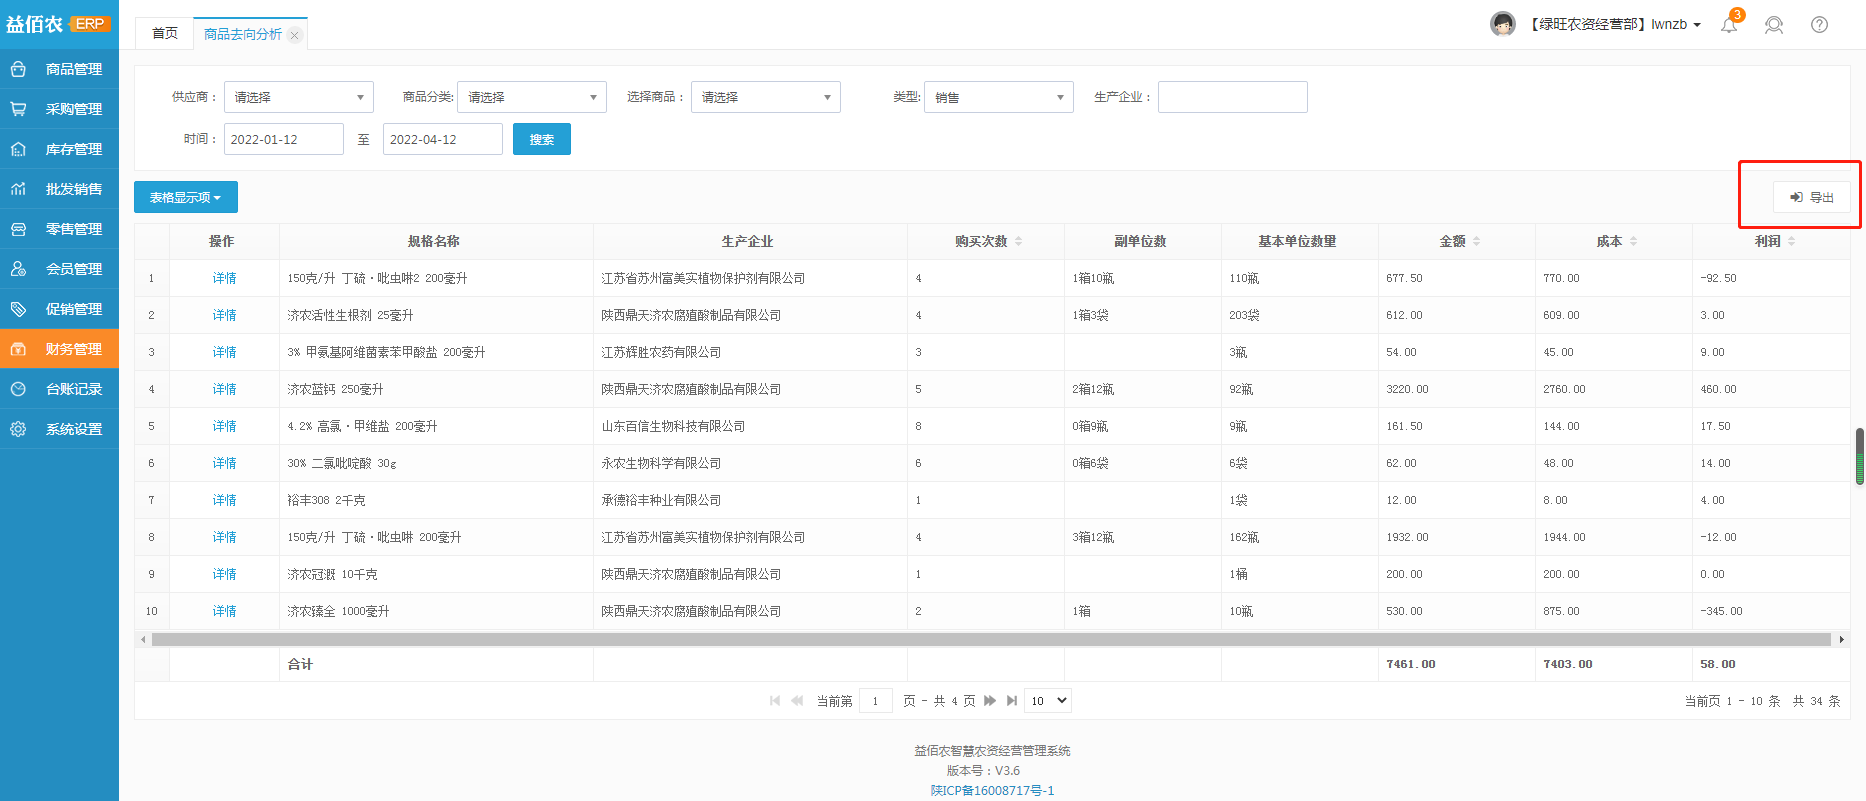
Task: Click the 生产企业 input field
Action: (x=1232, y=97)
